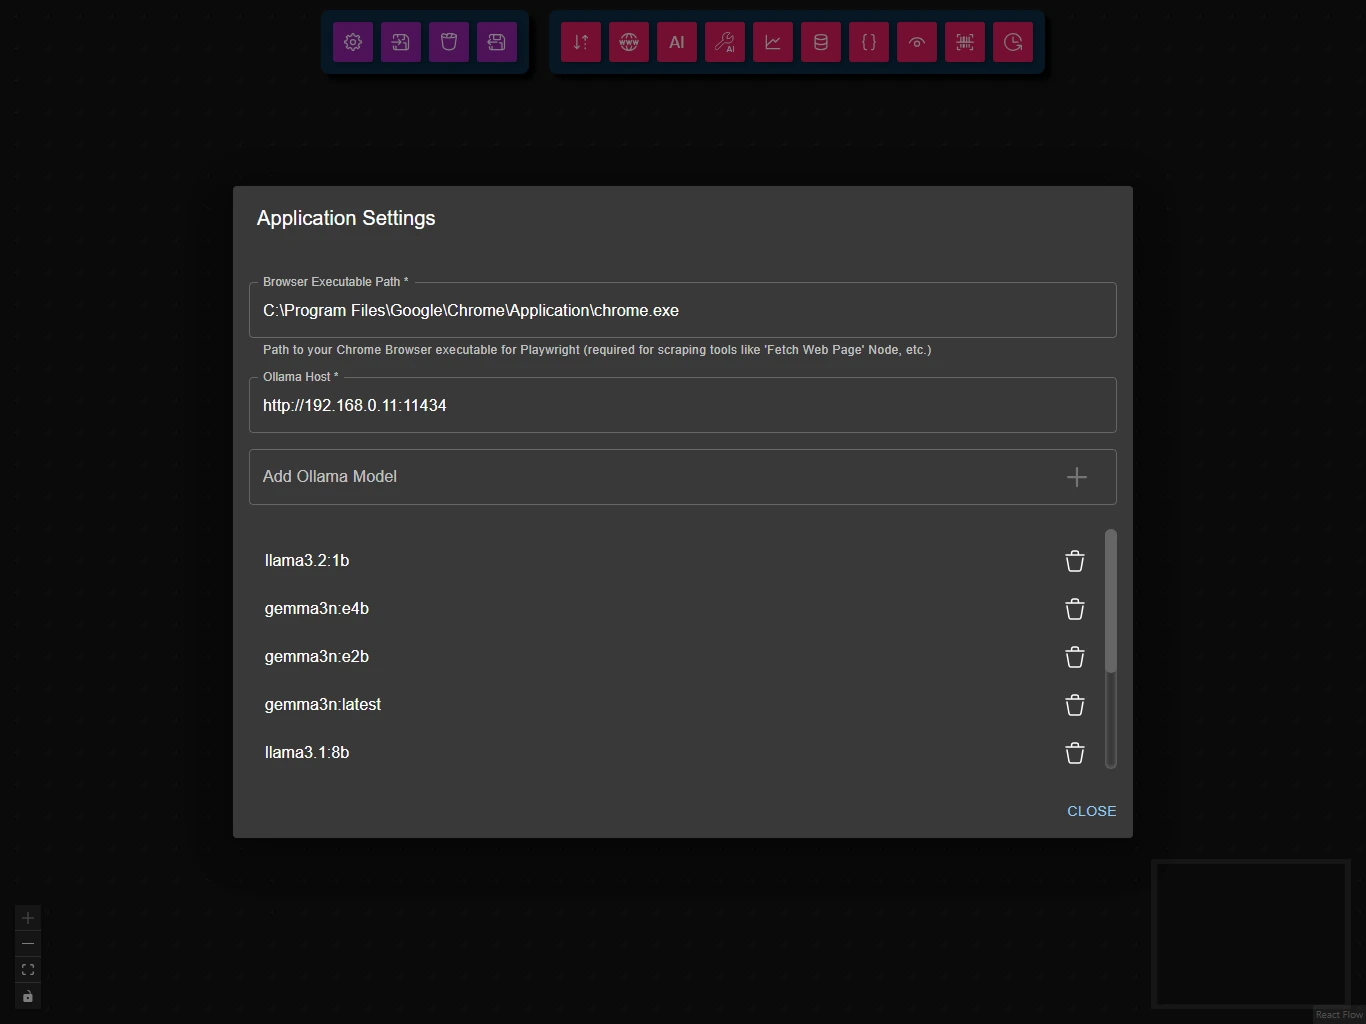Open settings via the purple gear icon

click(353, 42)
